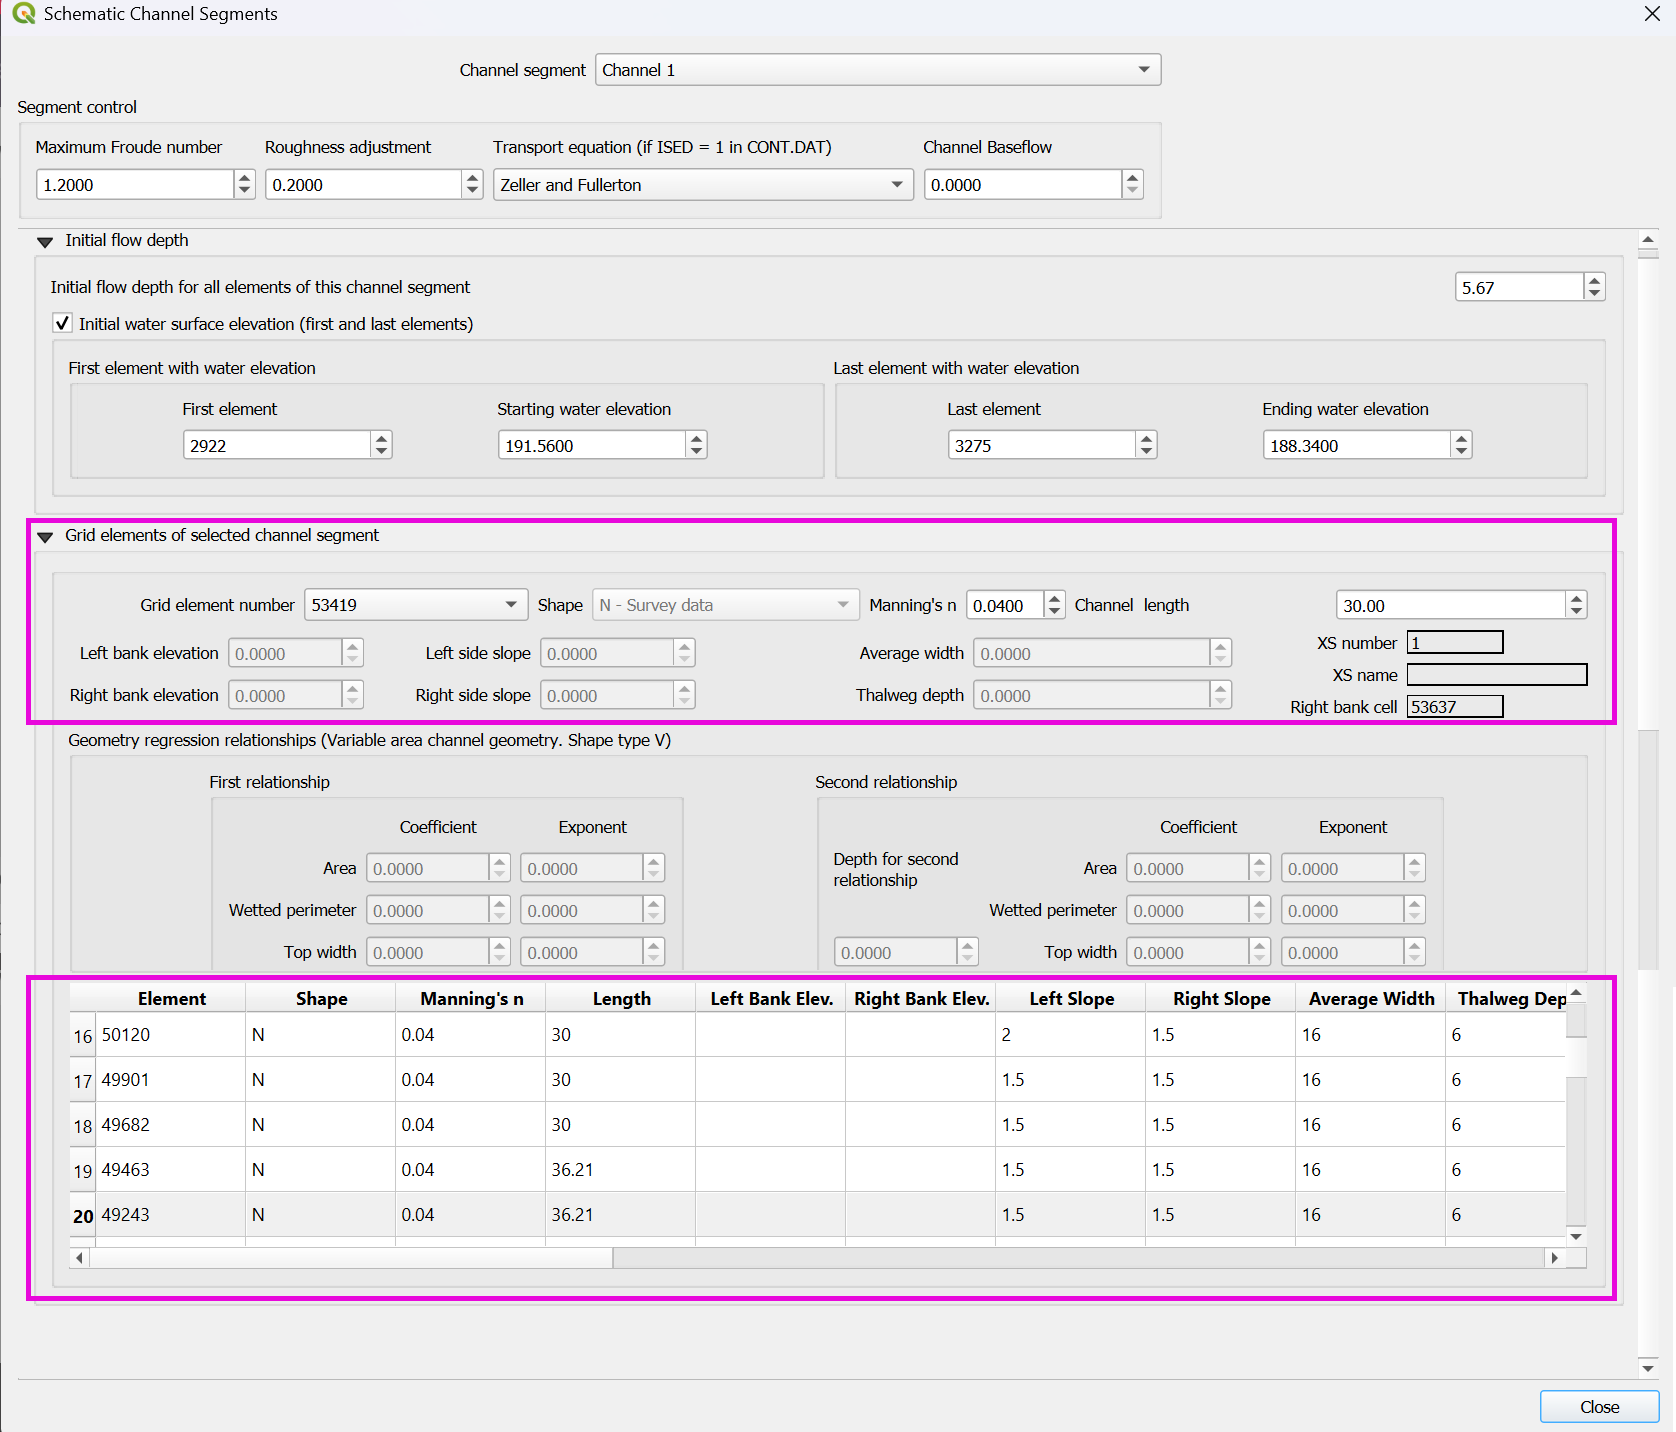
Task: Increase the Channel Baseflow value
Action: pos(1132,178)
